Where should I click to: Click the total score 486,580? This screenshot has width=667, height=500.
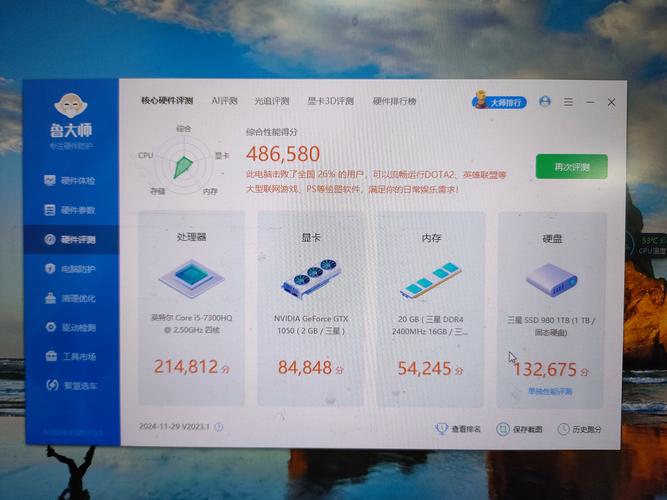pyautogui.click(x=283, y=154)
